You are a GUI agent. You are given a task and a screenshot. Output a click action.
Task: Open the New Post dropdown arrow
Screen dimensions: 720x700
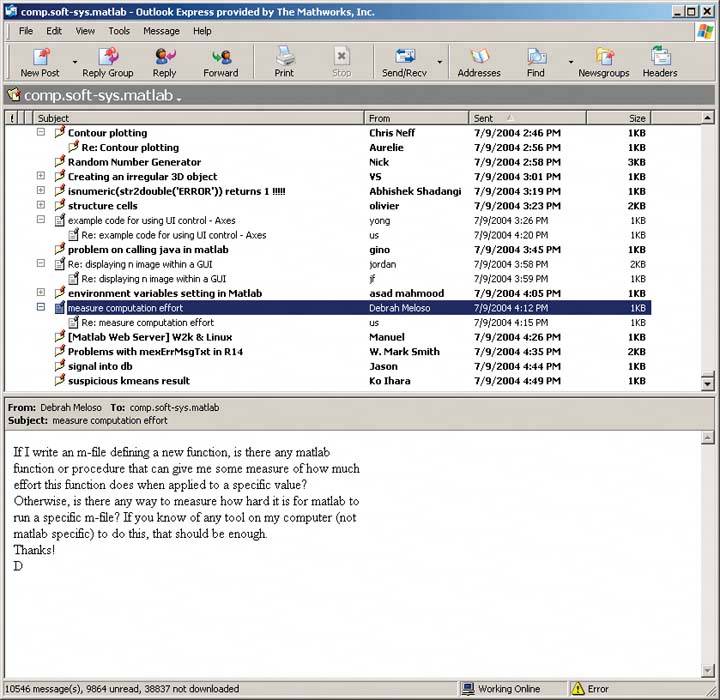coord(75,62)
